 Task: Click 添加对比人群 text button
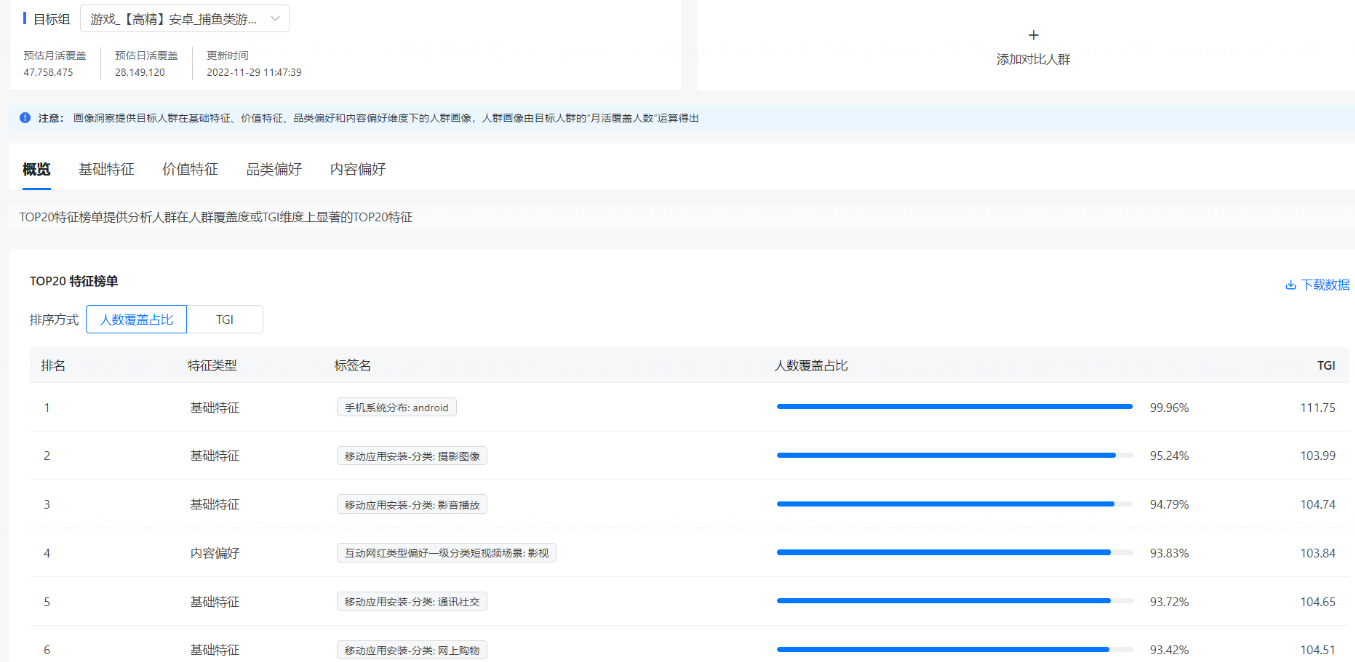pyautogui.click(x=1033, y=60)
